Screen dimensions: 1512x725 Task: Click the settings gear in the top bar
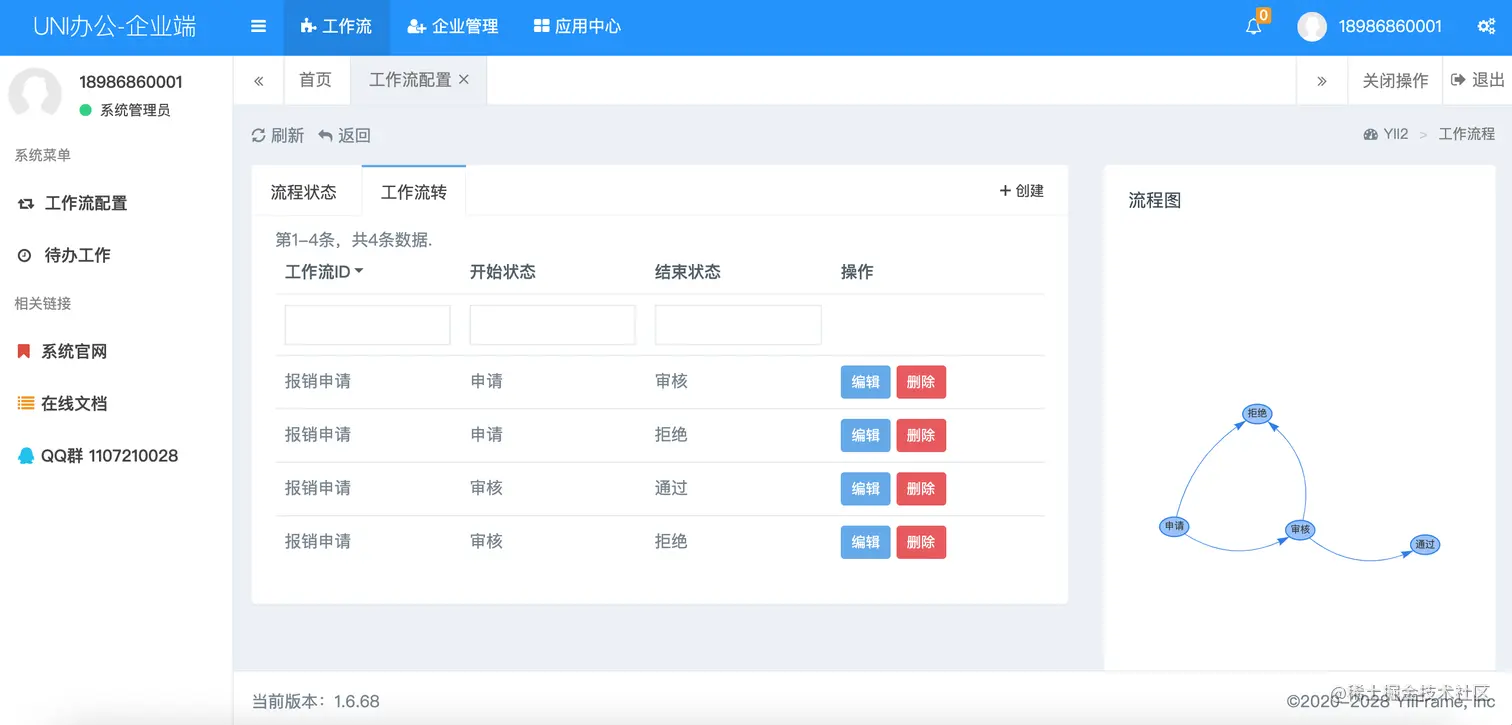[1487, 27]
